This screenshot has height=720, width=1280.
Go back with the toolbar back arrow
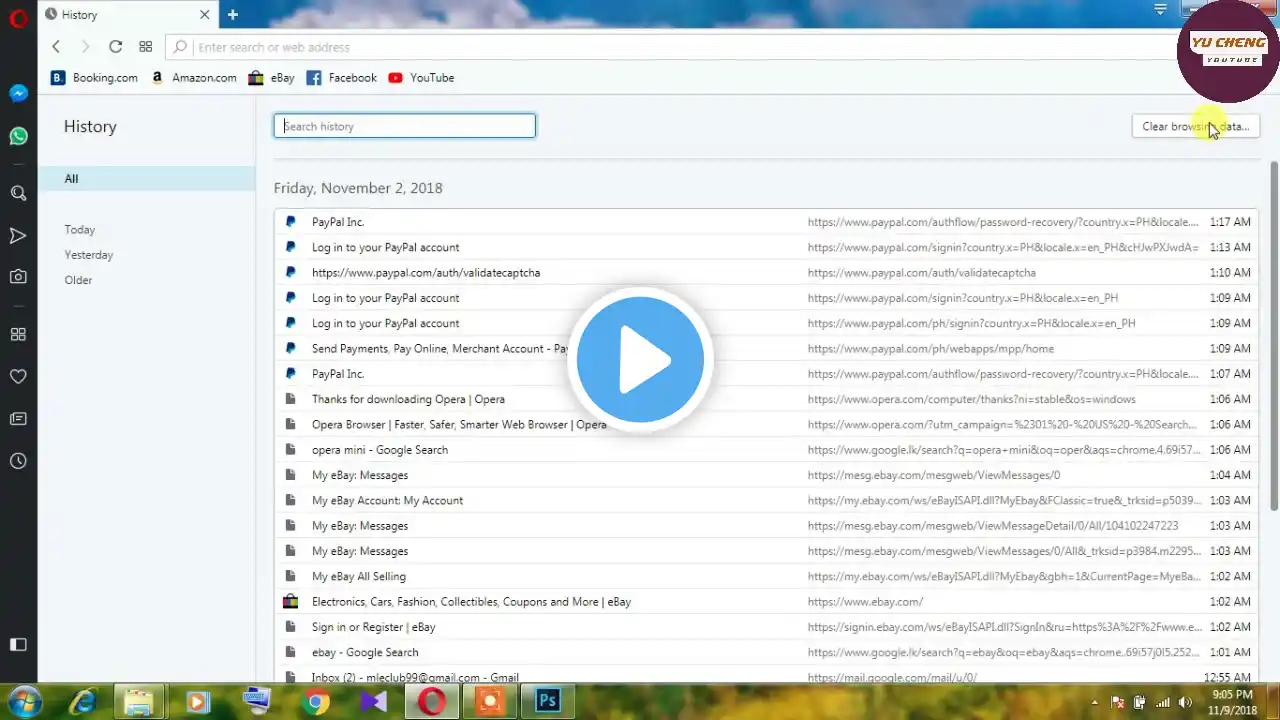[x=56, y=47]
